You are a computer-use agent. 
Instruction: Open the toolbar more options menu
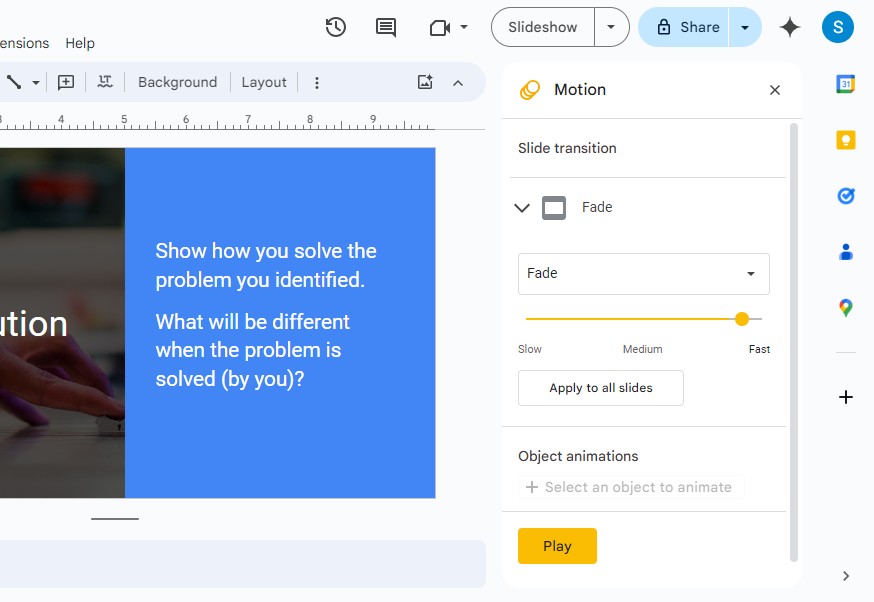(317, 82)
